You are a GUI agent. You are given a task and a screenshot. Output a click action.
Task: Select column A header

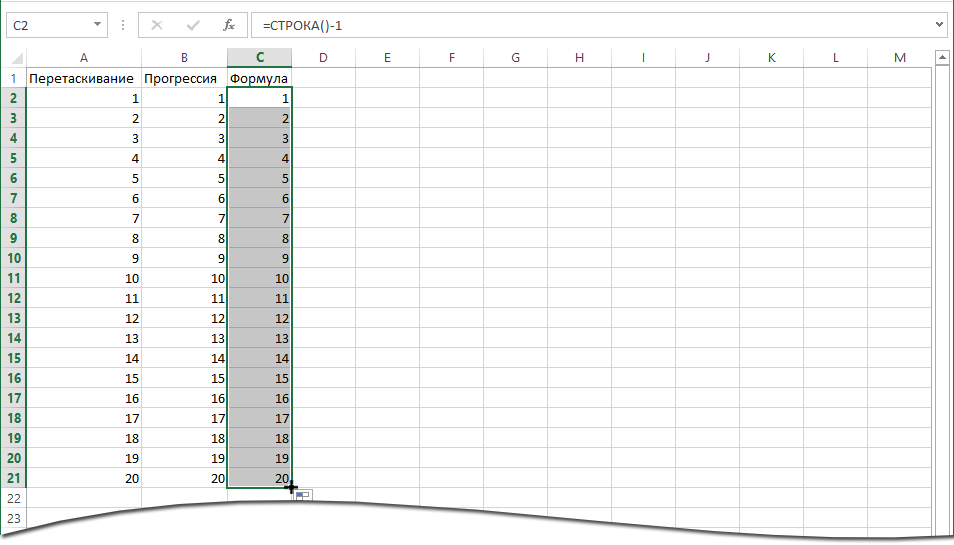click(x=83, y=58)
